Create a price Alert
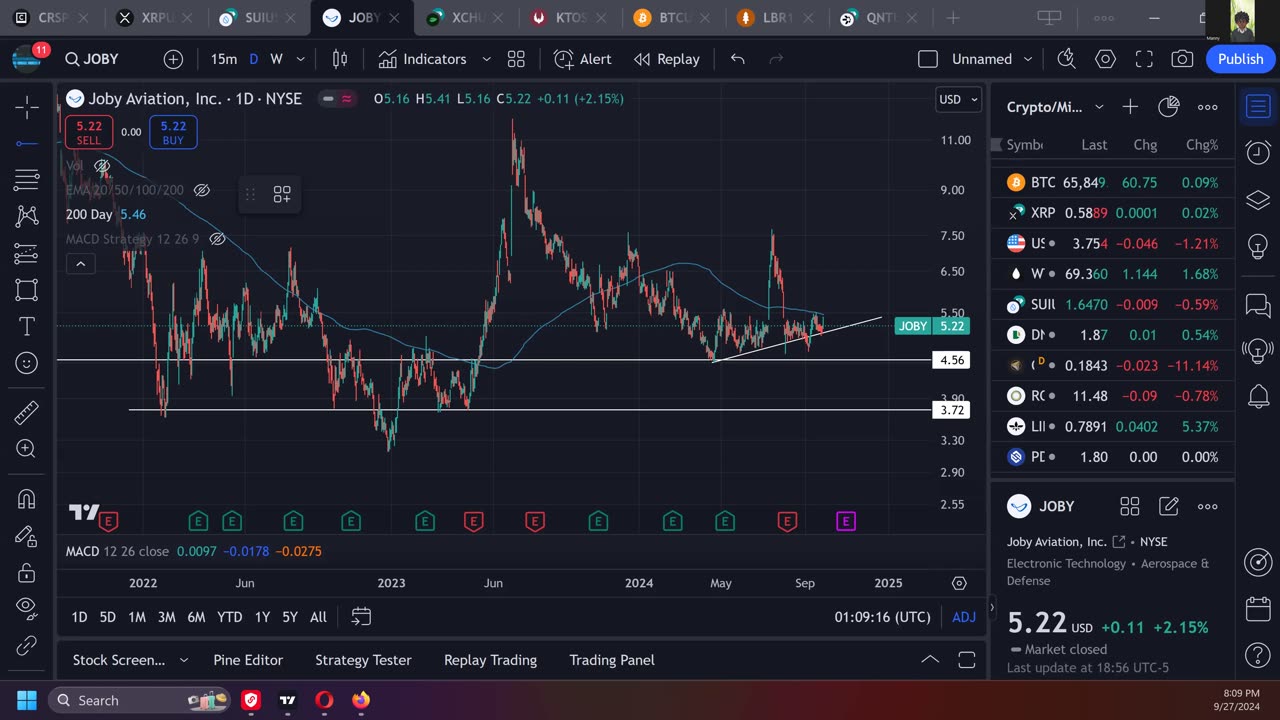This screenshot has height=720, width=1280. [x=583, y=59]
